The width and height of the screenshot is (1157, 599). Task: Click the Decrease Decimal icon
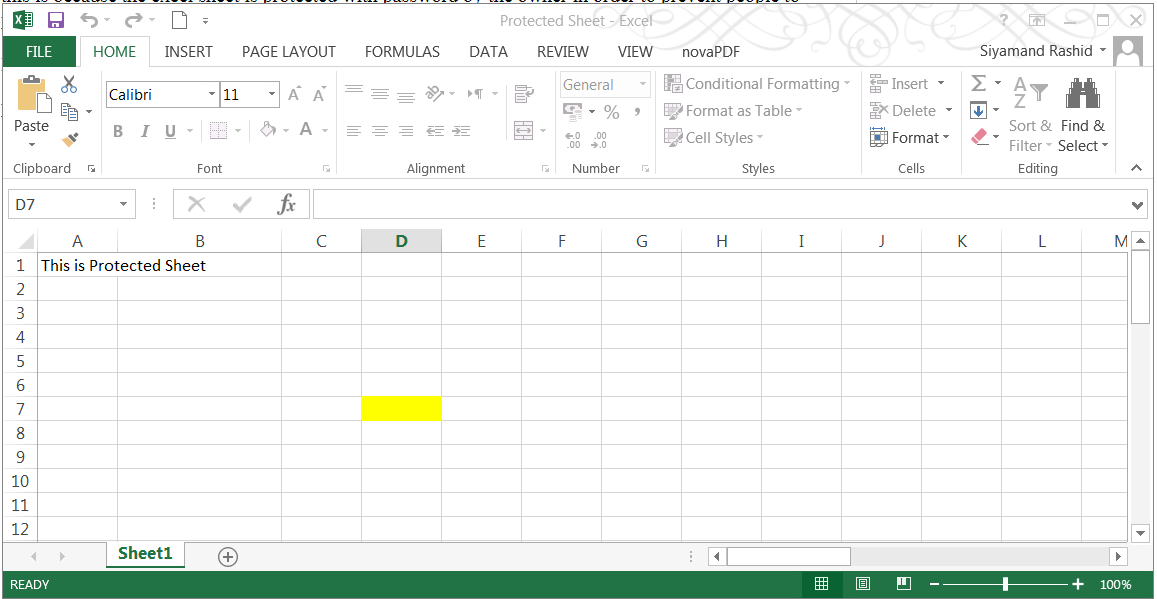tap(599, 139)
